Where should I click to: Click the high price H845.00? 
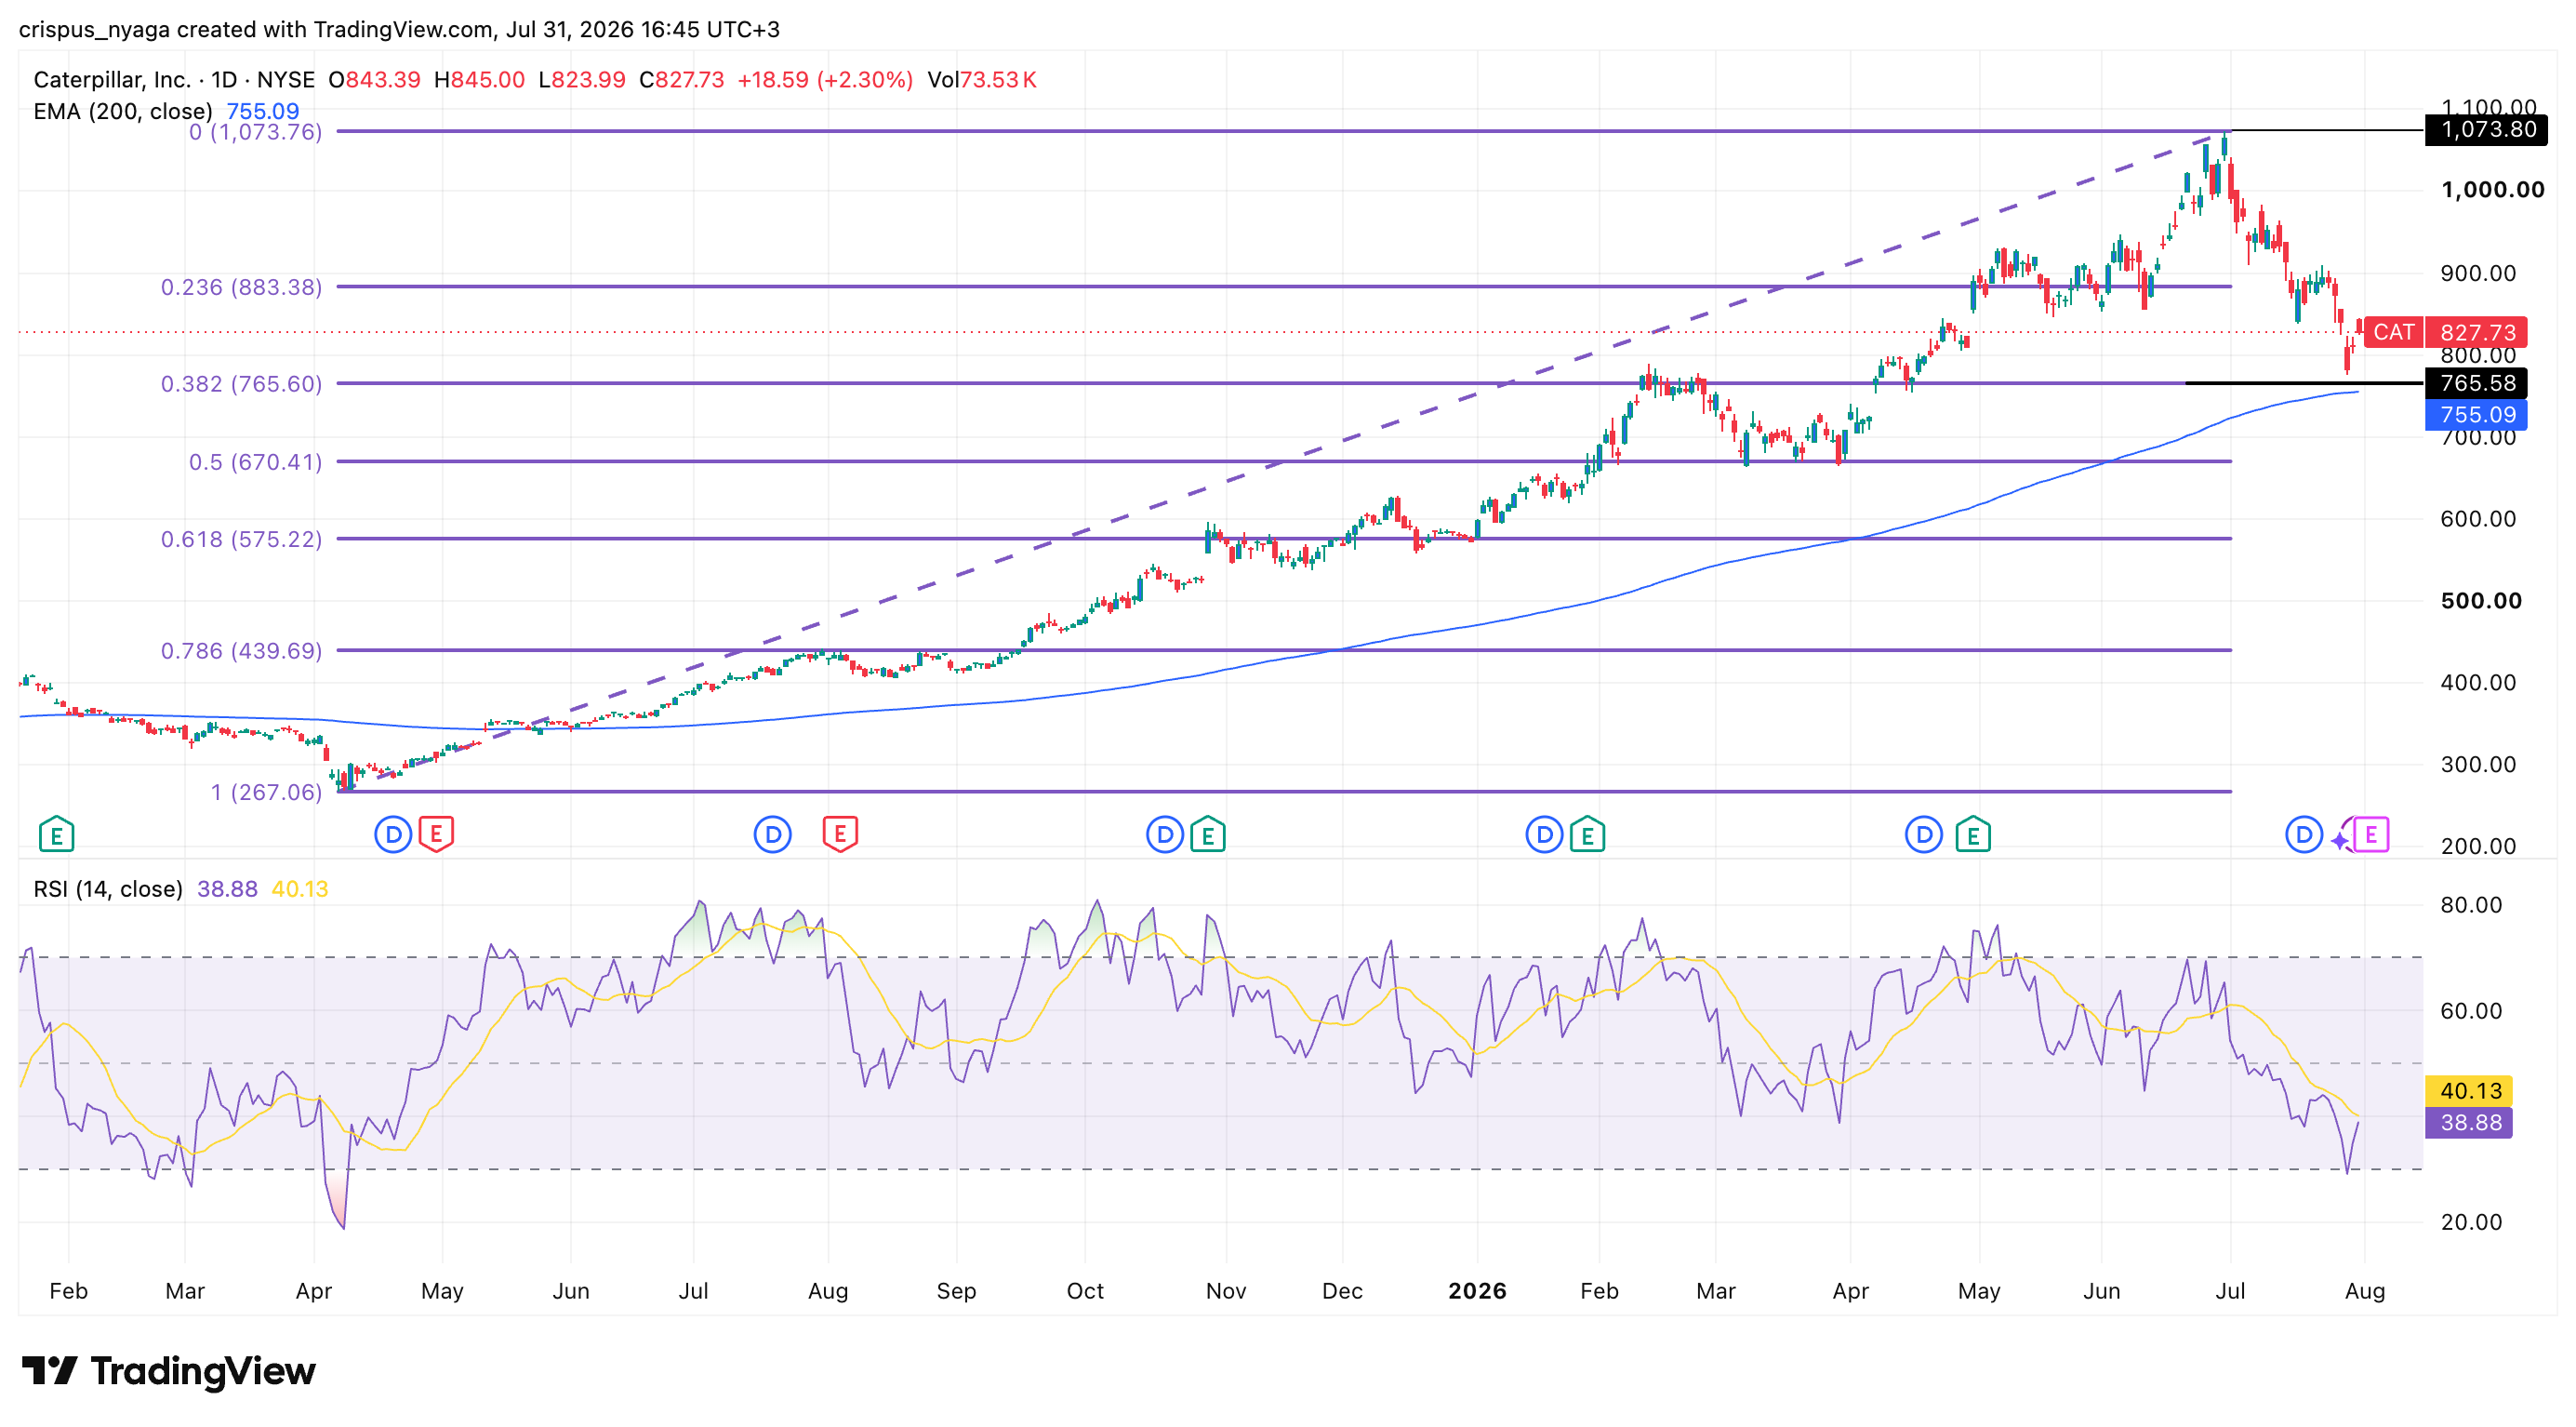479,80
